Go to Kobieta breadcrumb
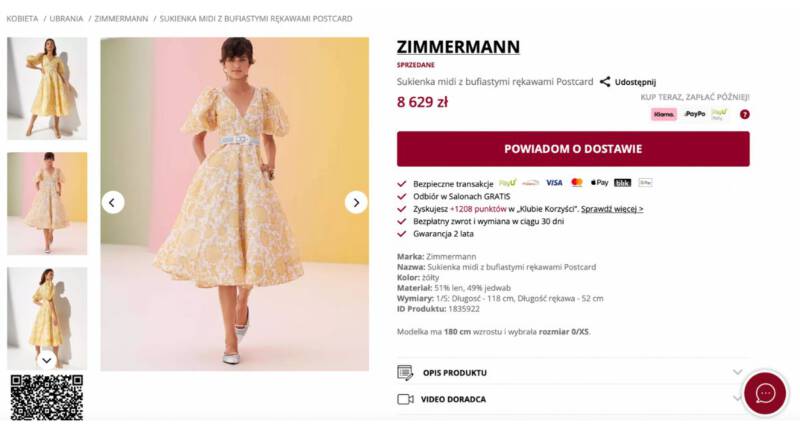This screenshot has width=800, height=427. click(x=23, y=18)
